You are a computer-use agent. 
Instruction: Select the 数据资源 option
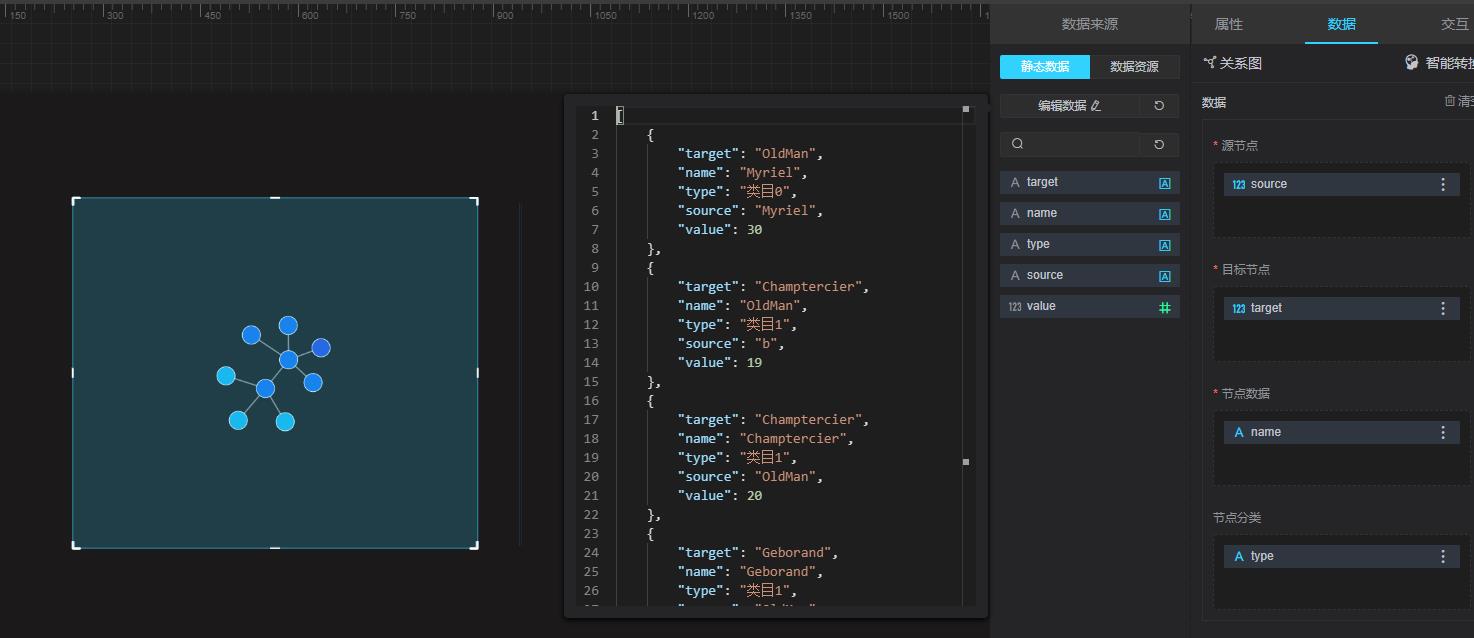tap(1135, 67)
